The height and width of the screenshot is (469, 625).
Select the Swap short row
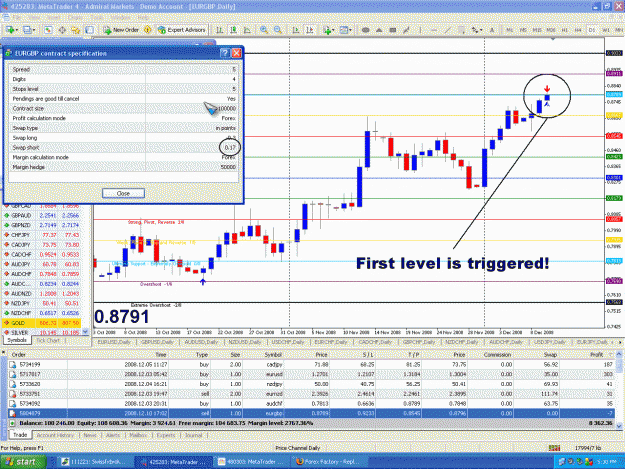[x=124, y=148]
